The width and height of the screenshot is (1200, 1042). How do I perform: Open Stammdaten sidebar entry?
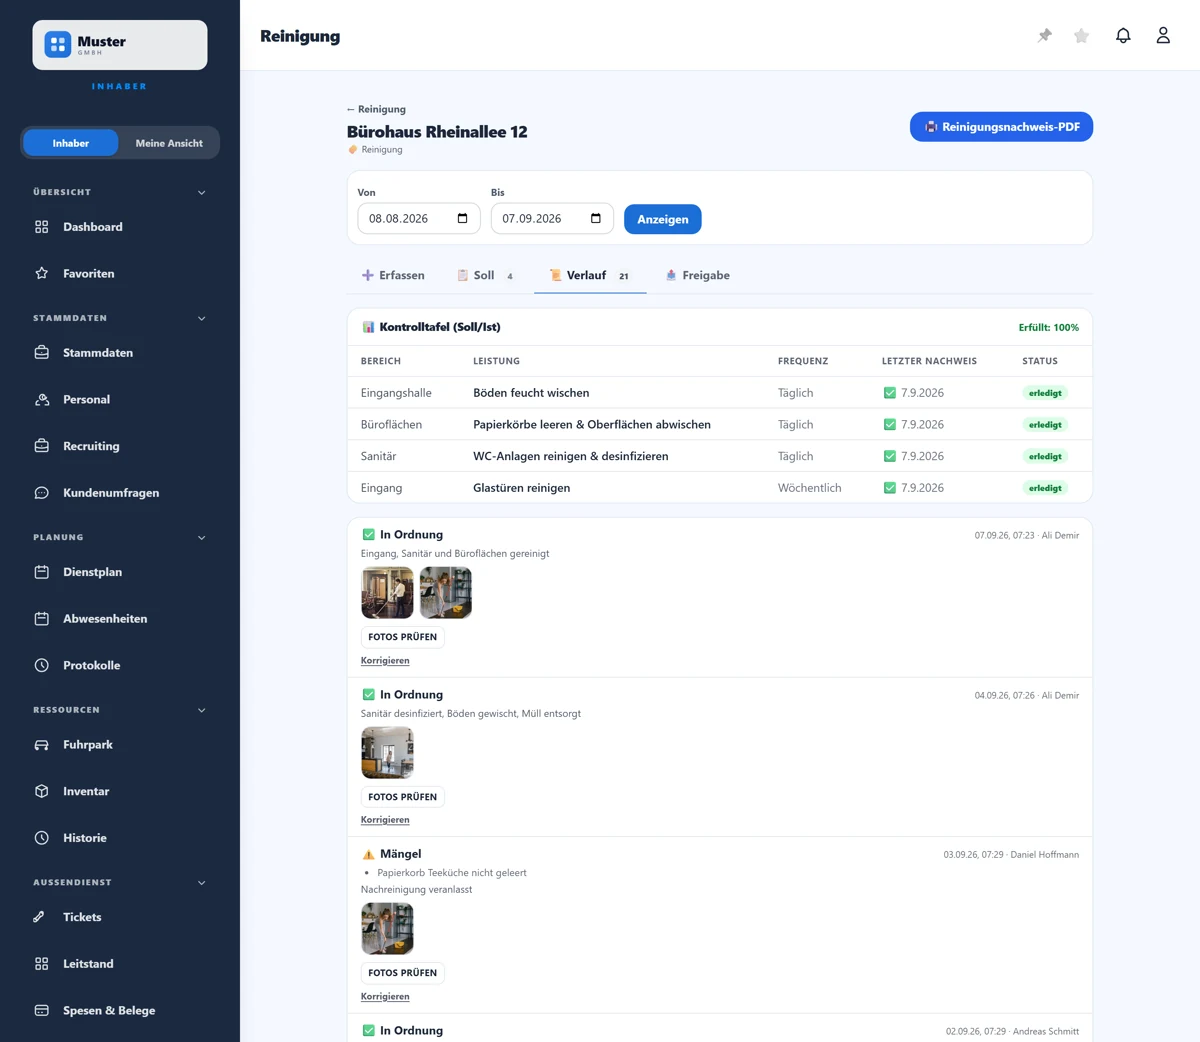pyautogui.click(x=120, y=353)
